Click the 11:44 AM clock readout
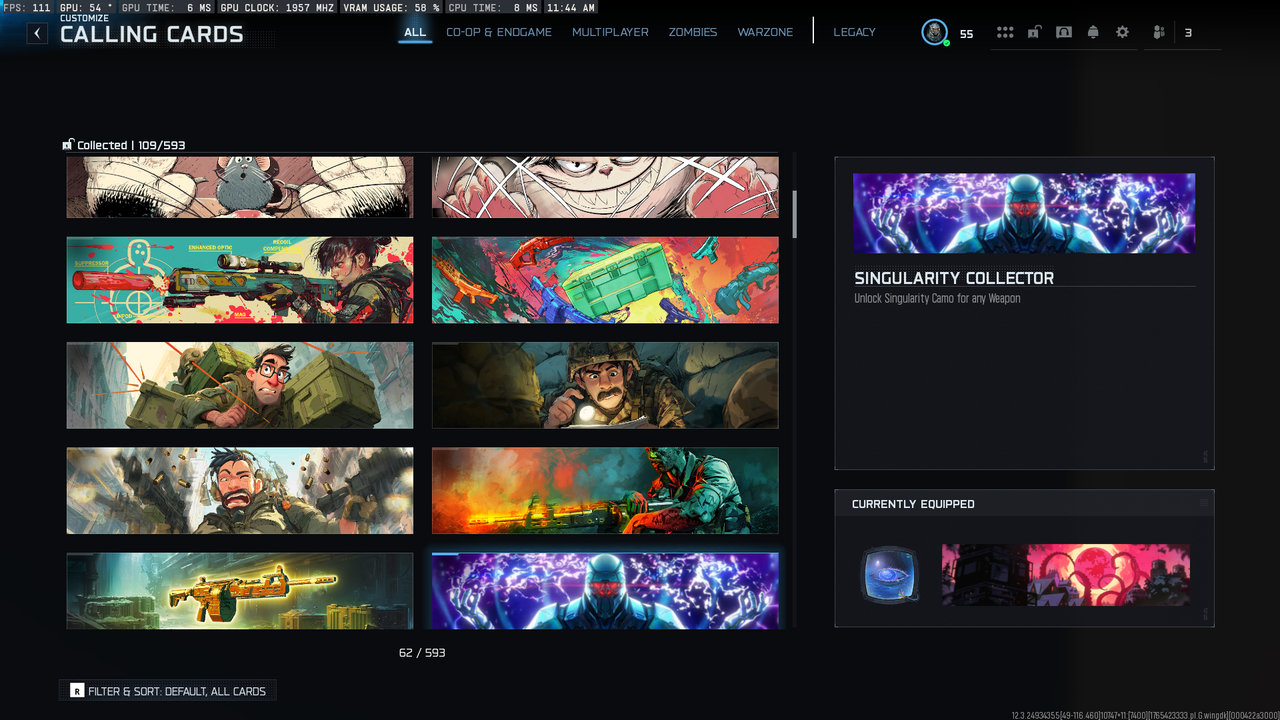This screenshot has width=1280, height=720. [x=572, y=7]
